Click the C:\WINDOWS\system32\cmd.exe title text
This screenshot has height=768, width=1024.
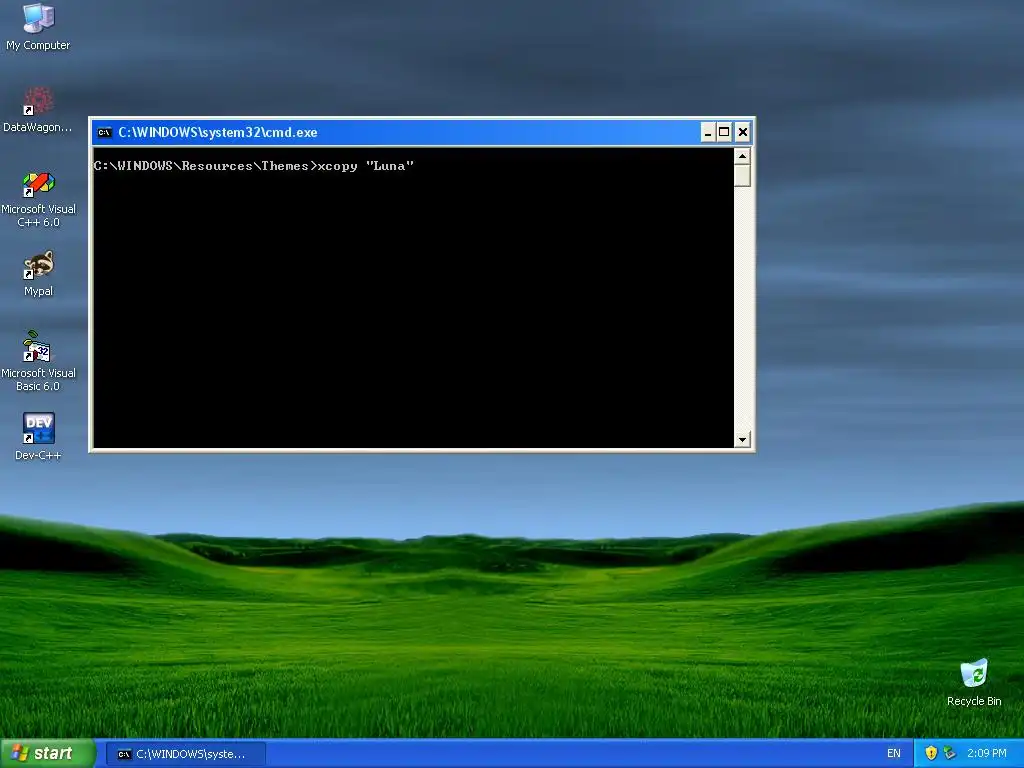point(217,133)
